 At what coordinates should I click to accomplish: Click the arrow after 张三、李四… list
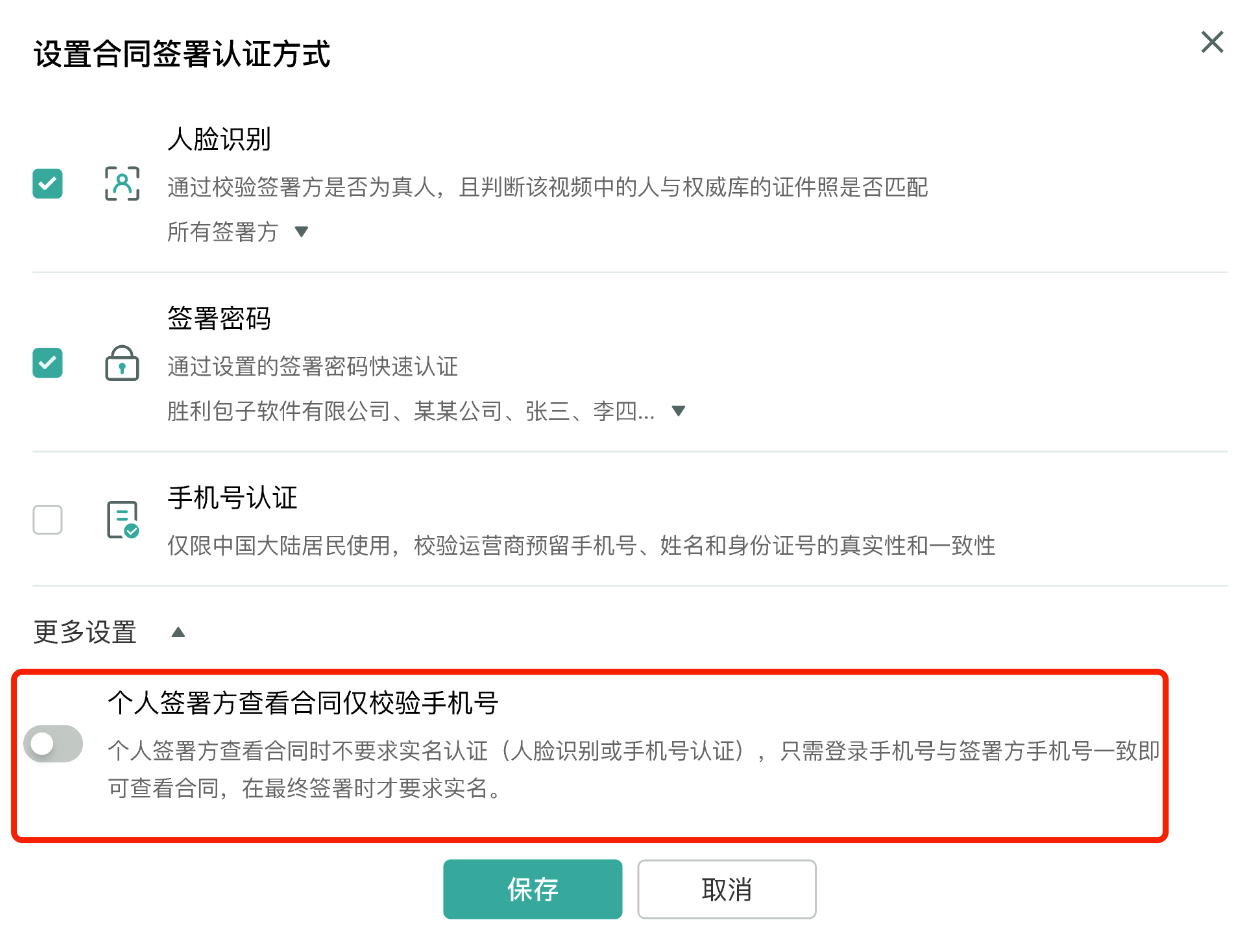[x=678, y=411]
